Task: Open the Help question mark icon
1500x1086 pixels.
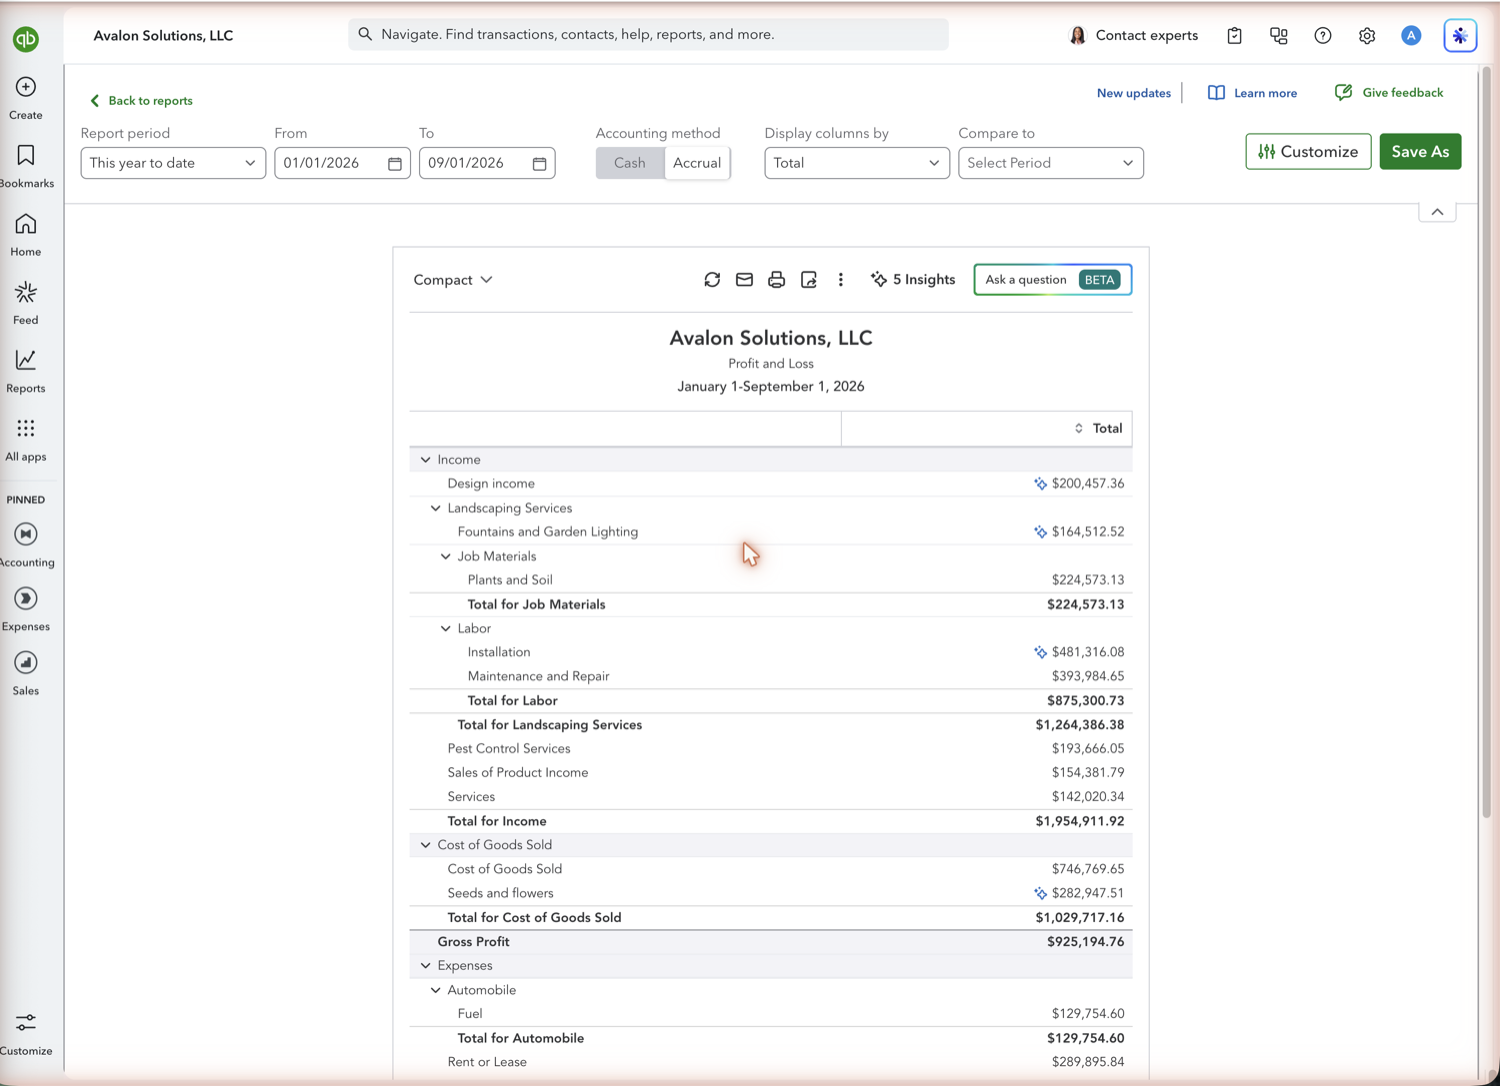Action: tap(1323, 35)
